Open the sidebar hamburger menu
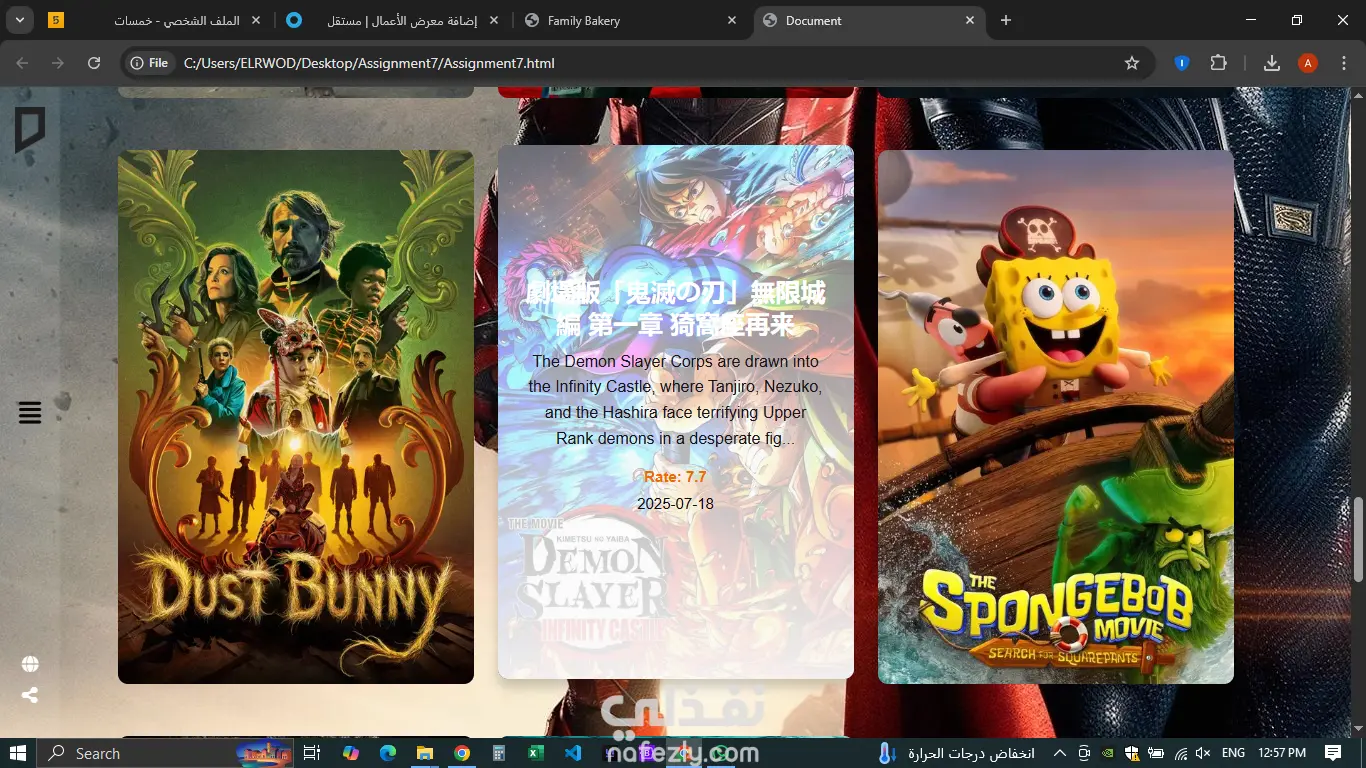1366x768 pixels. (30, 412)
